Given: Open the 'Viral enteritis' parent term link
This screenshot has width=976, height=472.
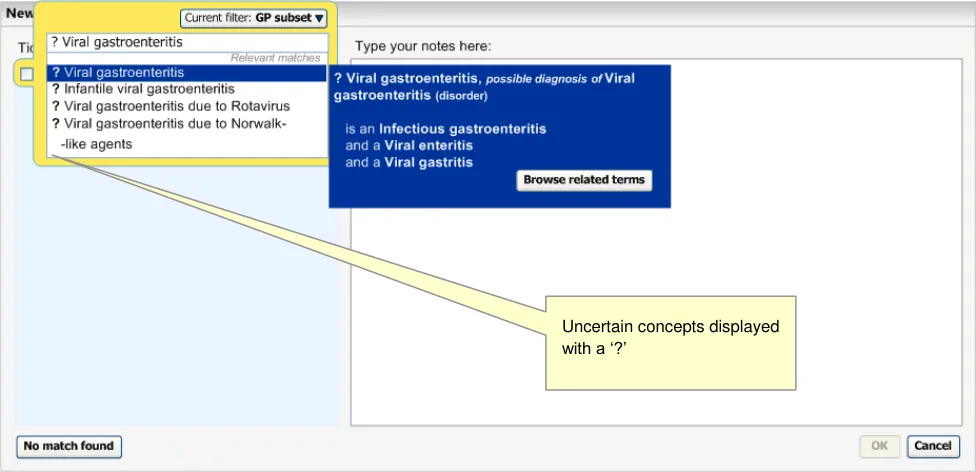Looking at the screenshot, I should [429, 145].
